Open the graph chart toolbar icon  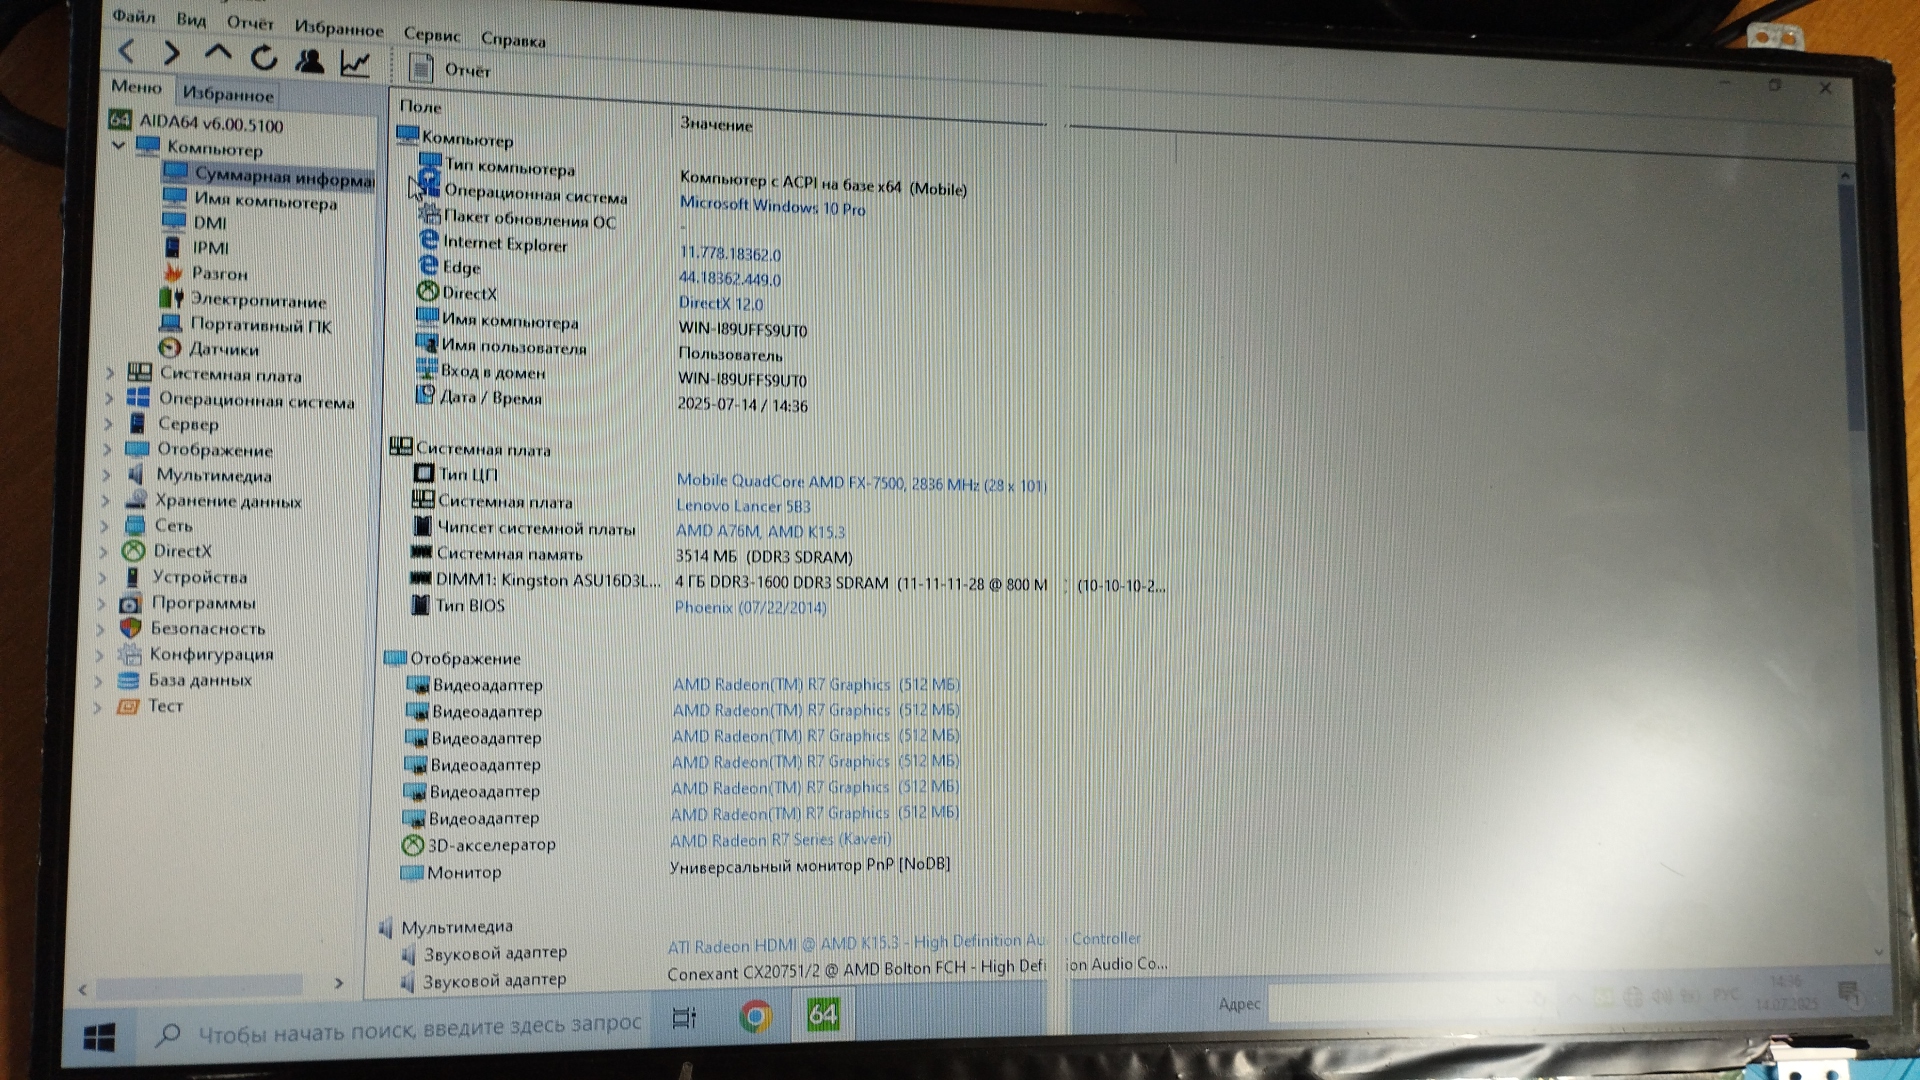[355, 64]
